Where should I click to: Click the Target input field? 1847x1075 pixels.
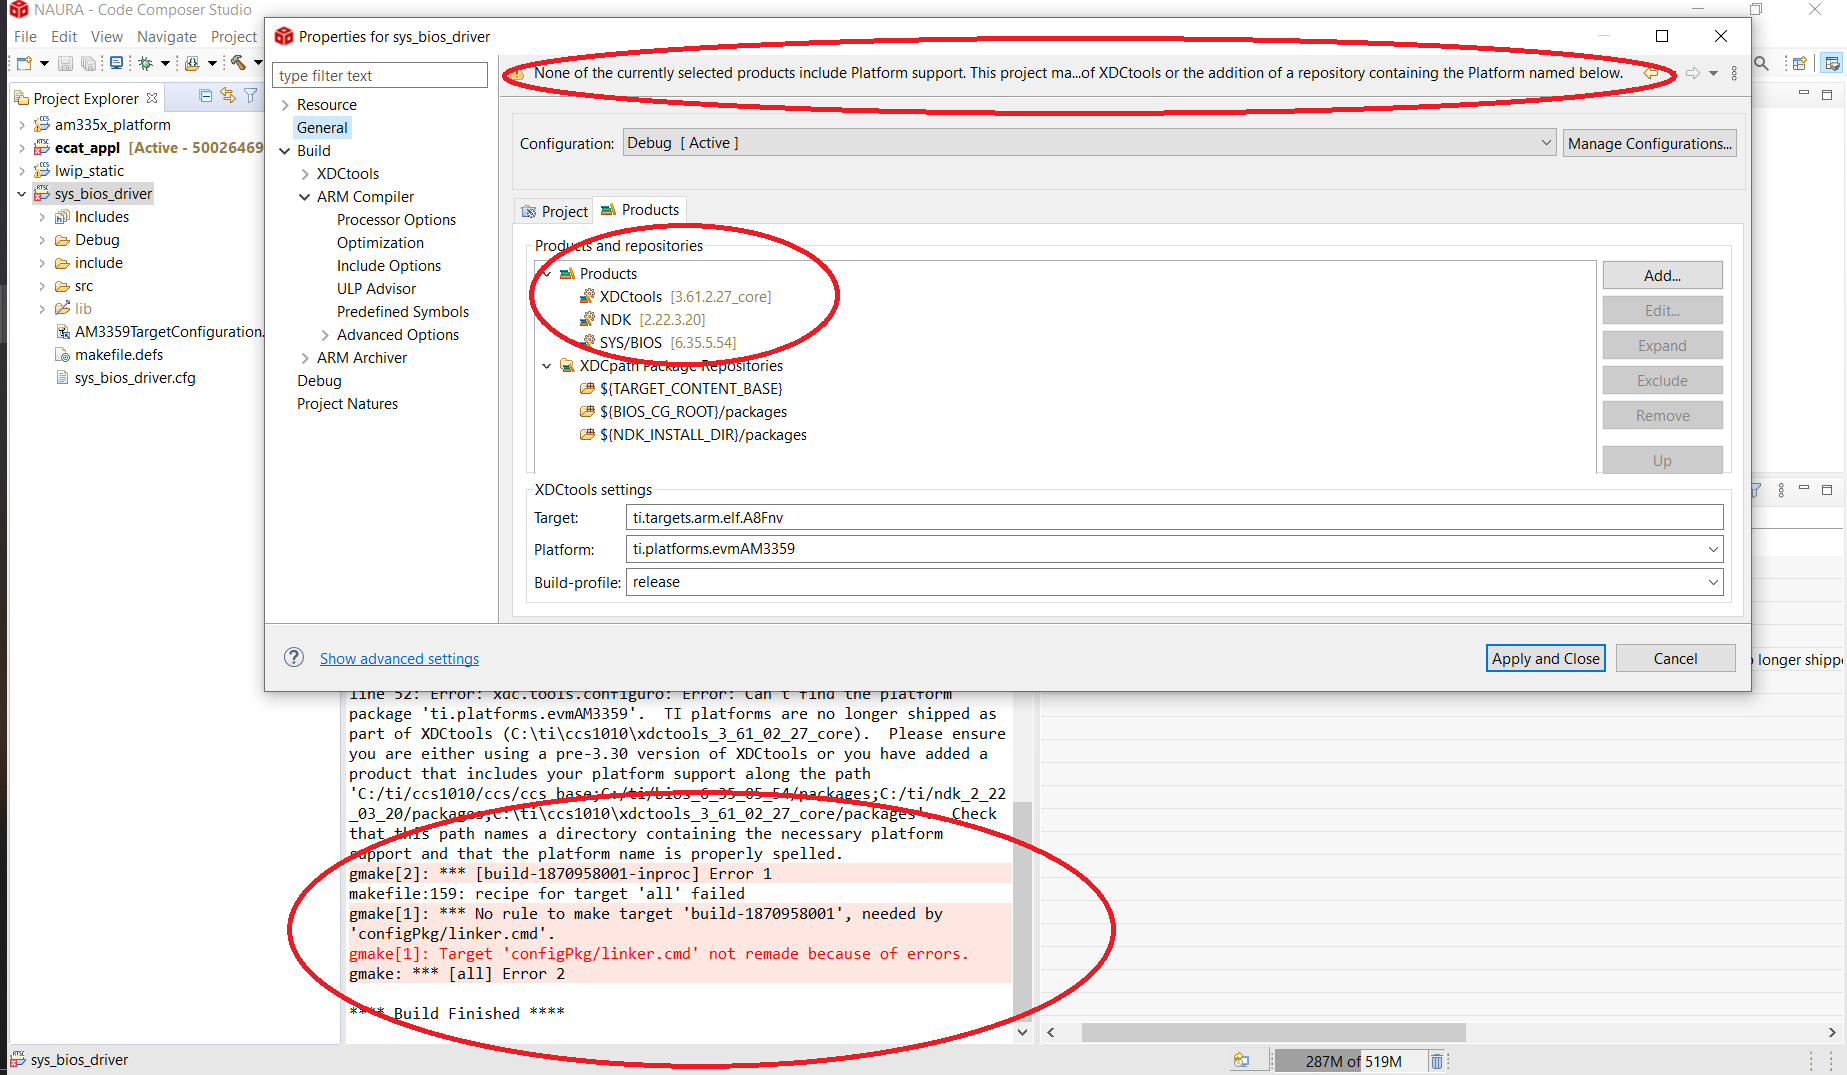coord(1174,517)
